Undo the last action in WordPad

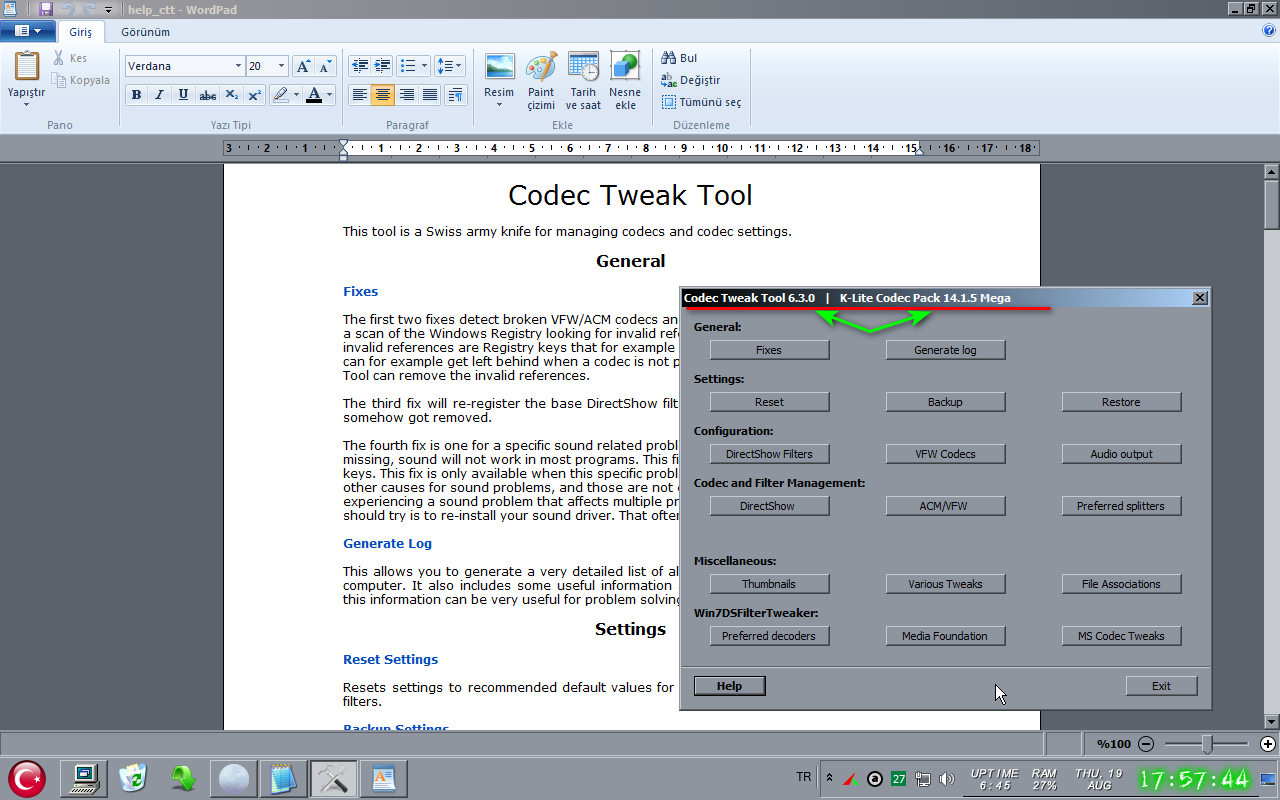67,9
